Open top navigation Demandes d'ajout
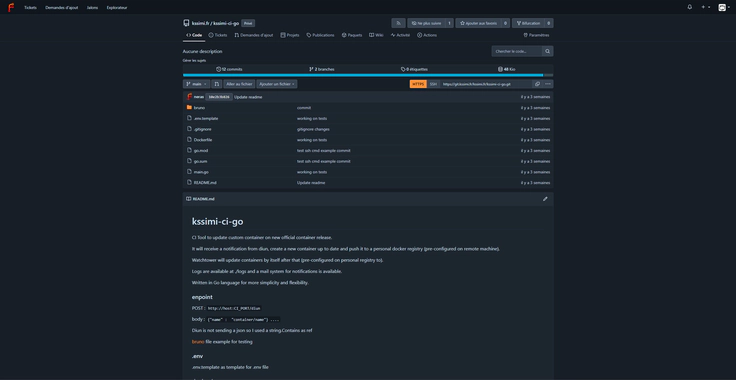The image size is (736, 380). (61, 8)
